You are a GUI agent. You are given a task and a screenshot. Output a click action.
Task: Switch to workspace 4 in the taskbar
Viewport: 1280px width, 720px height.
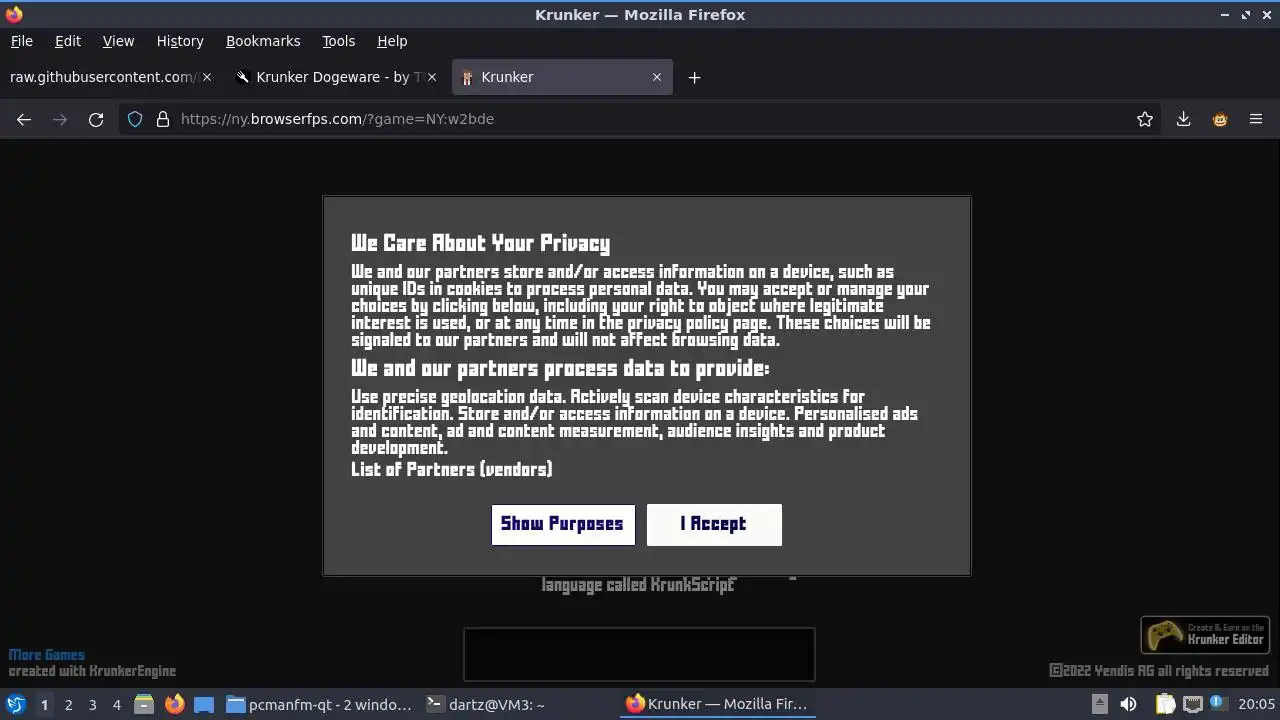[116, 704]
